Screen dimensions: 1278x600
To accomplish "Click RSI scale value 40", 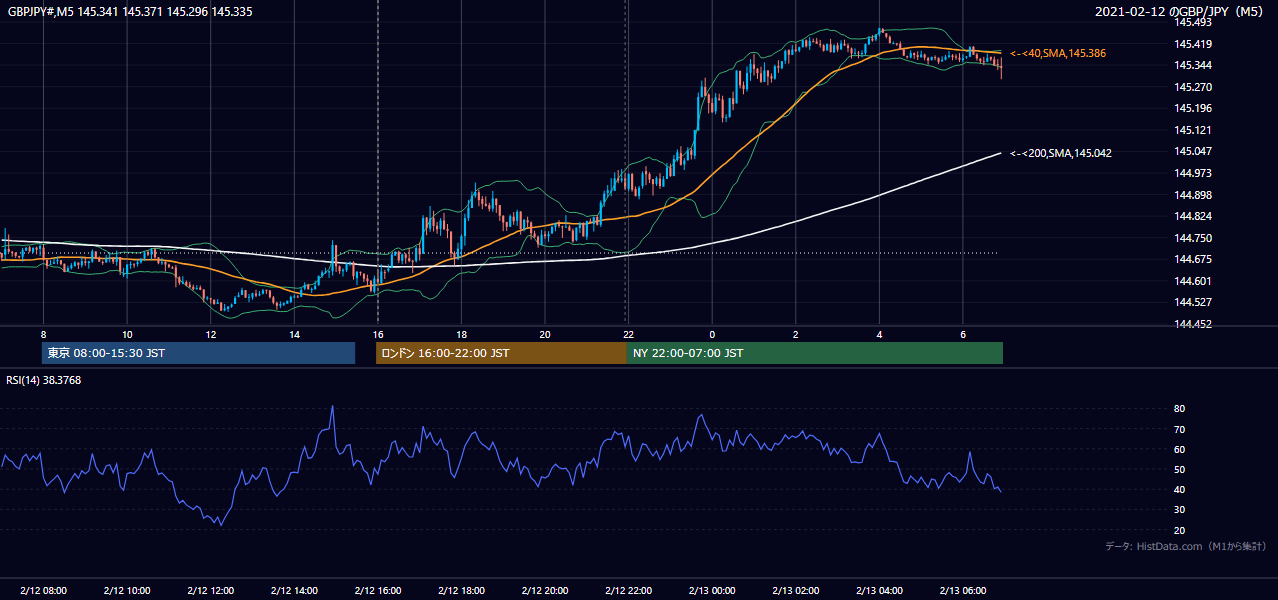I will 1180,489.
